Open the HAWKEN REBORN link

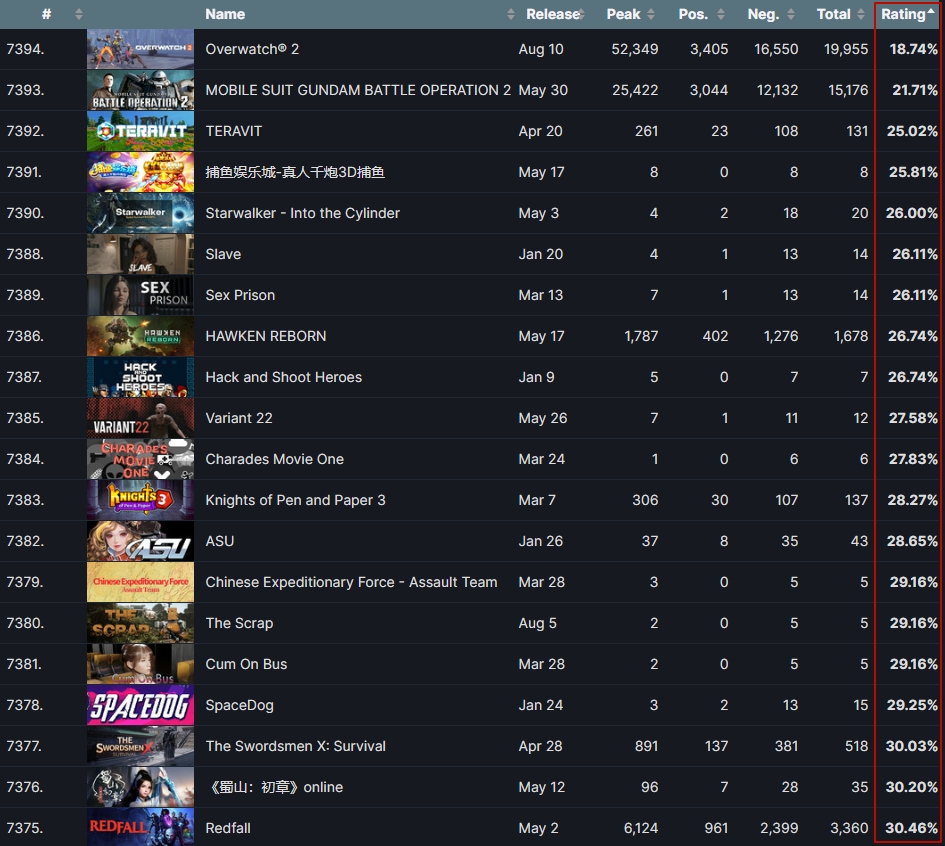266,336
